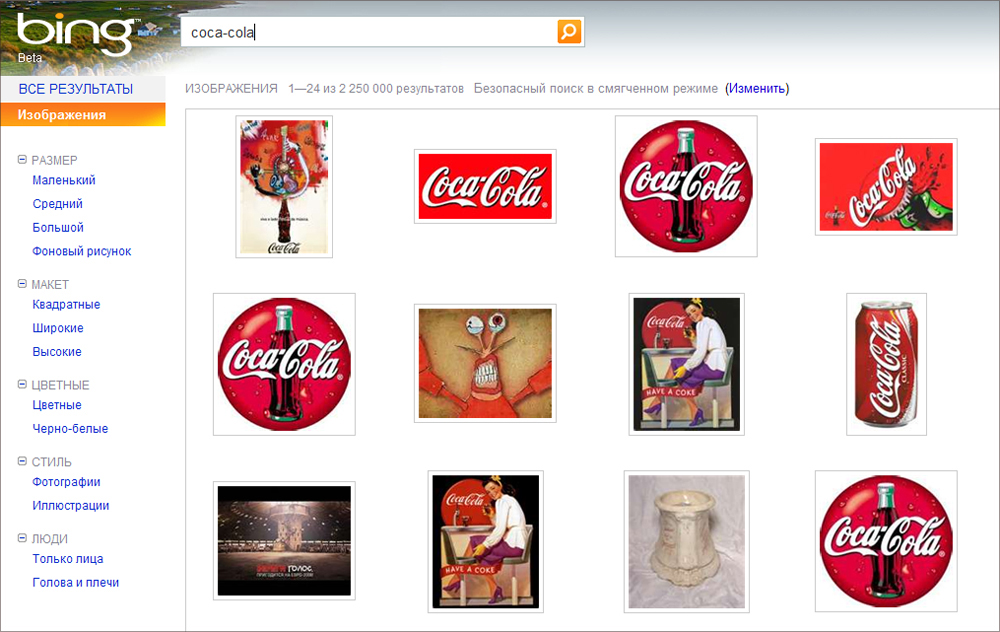Click the ЛЮДИ section heading

[x=50, y=539]
